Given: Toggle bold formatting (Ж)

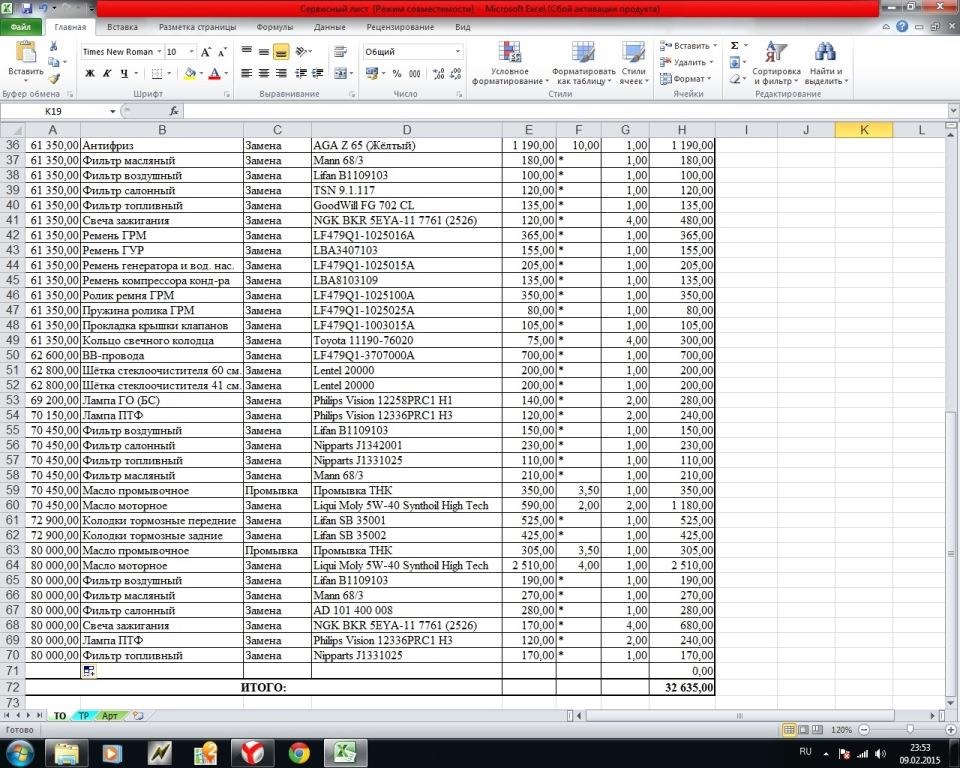Looking at the screenshot, I should point(90,73).
